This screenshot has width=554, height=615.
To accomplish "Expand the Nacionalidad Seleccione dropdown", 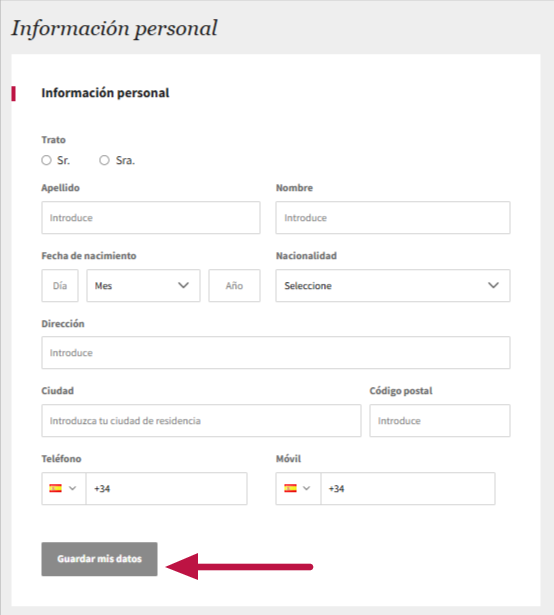I will tap(393, 286).
